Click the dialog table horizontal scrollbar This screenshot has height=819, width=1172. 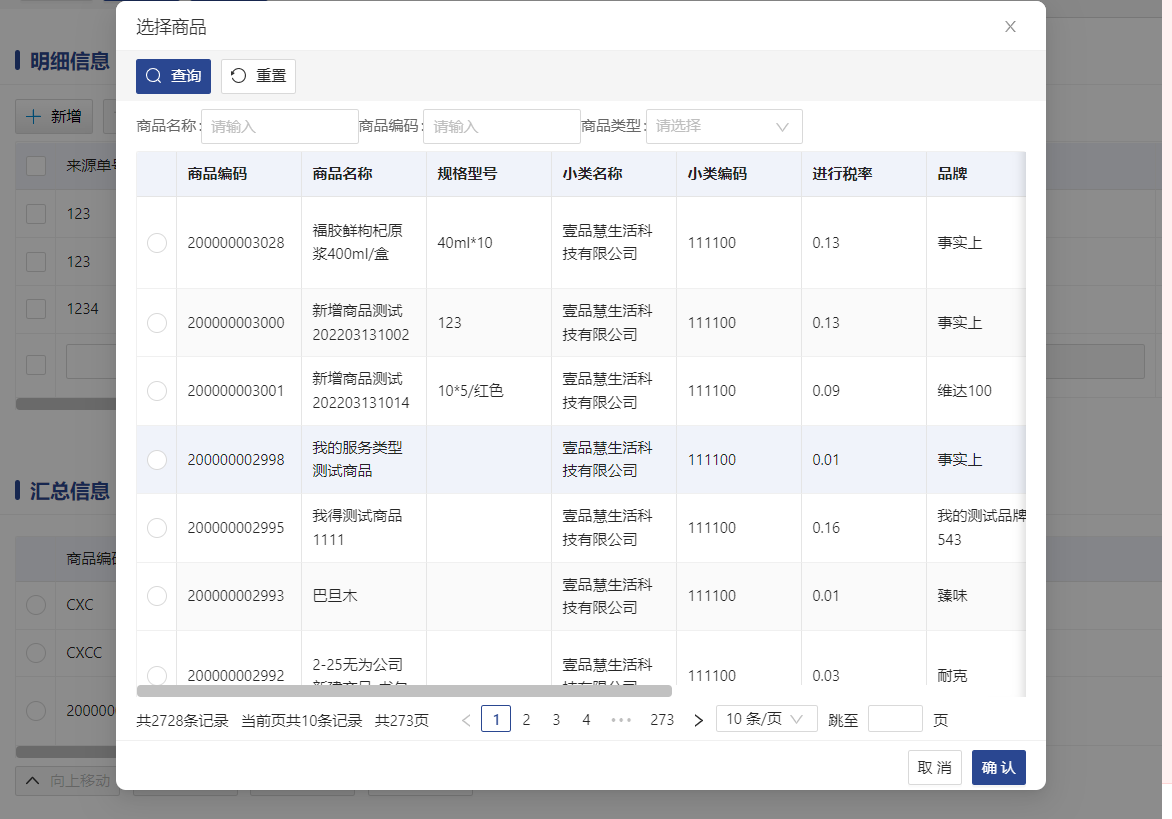[x=404, y=691]
